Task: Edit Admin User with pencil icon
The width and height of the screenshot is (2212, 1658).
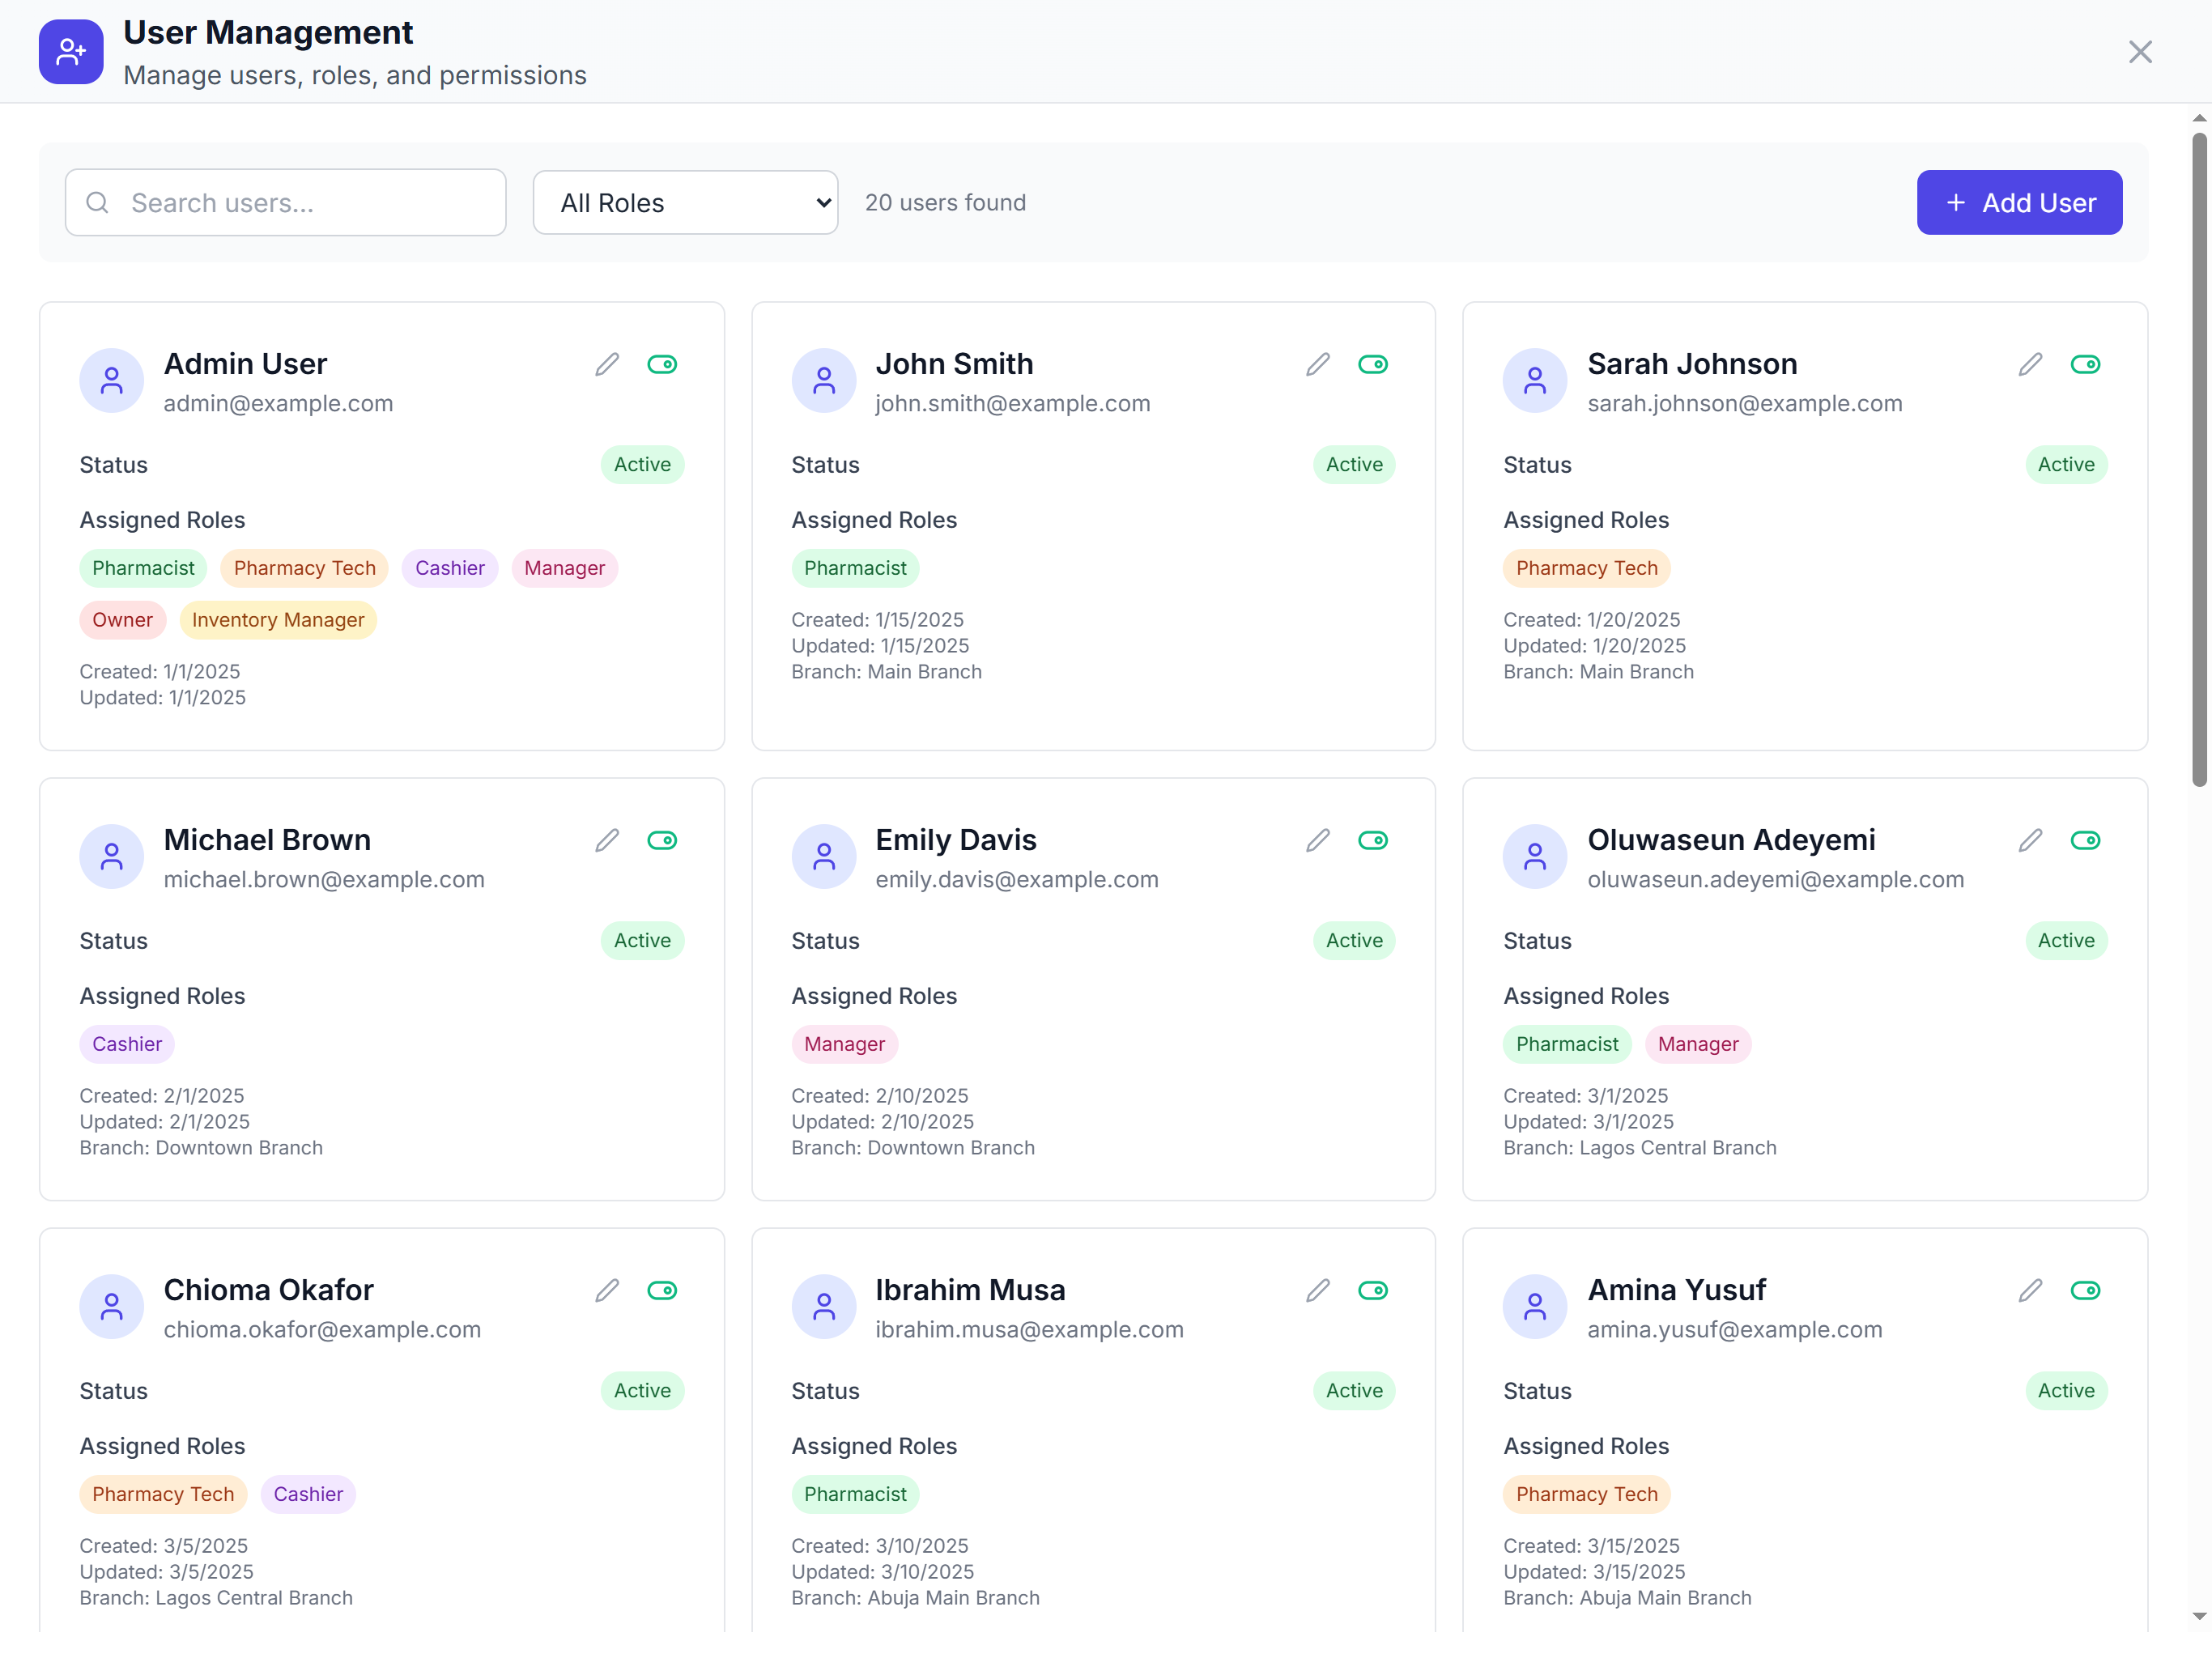Action: 607,364
